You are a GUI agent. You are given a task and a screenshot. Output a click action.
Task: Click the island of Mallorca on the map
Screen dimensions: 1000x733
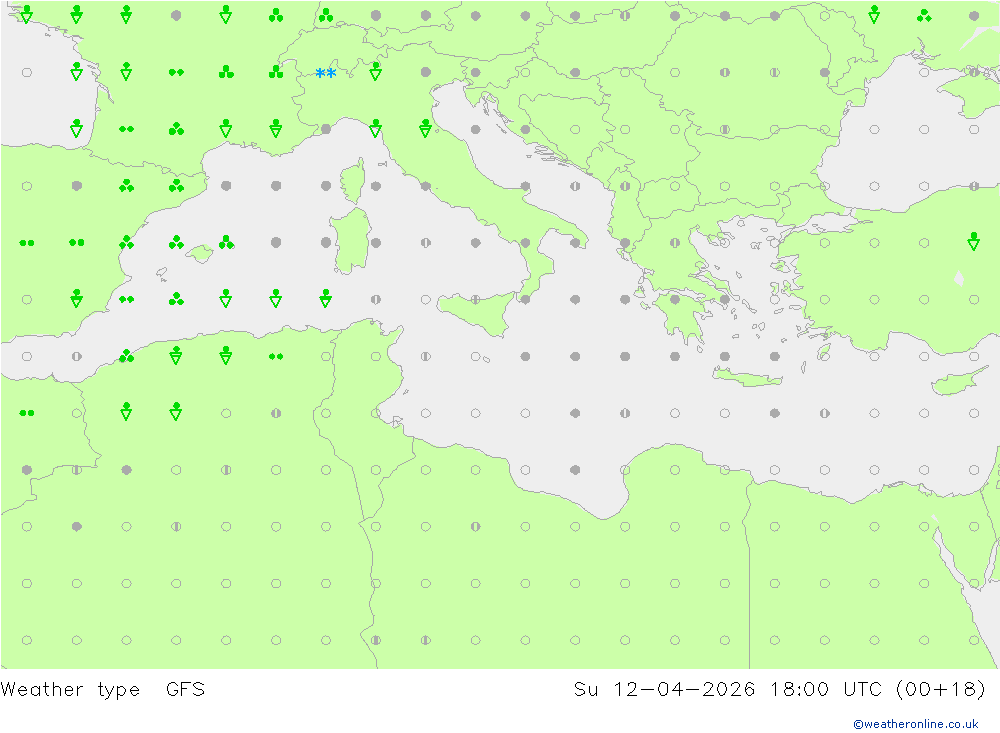point(200,254)
